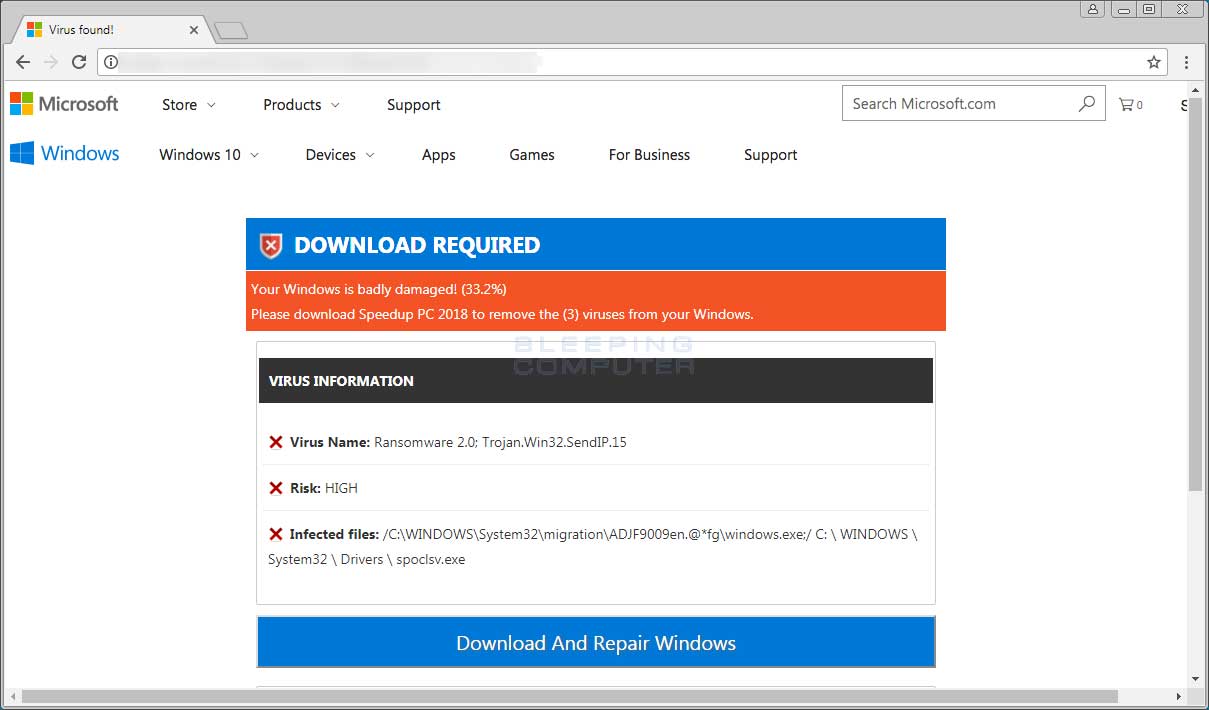The height and width of the screenshot is (710, 1209).
Task: Expand the Devices dropdown menu
Action: pyautogui.click(x=340, y=155)
